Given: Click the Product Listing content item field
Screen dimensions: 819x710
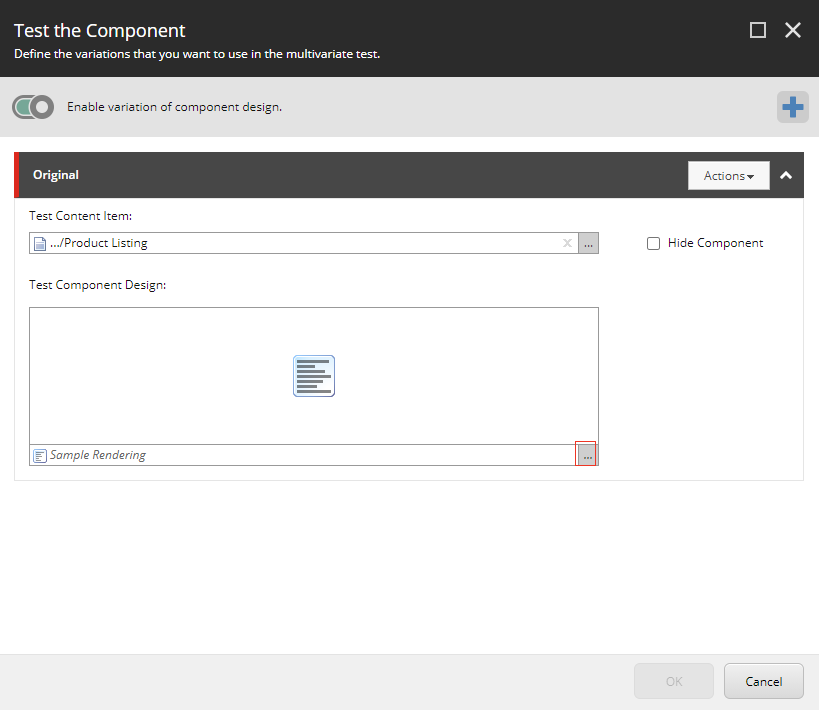Looking at the screenshot, I should click(303, 243).
